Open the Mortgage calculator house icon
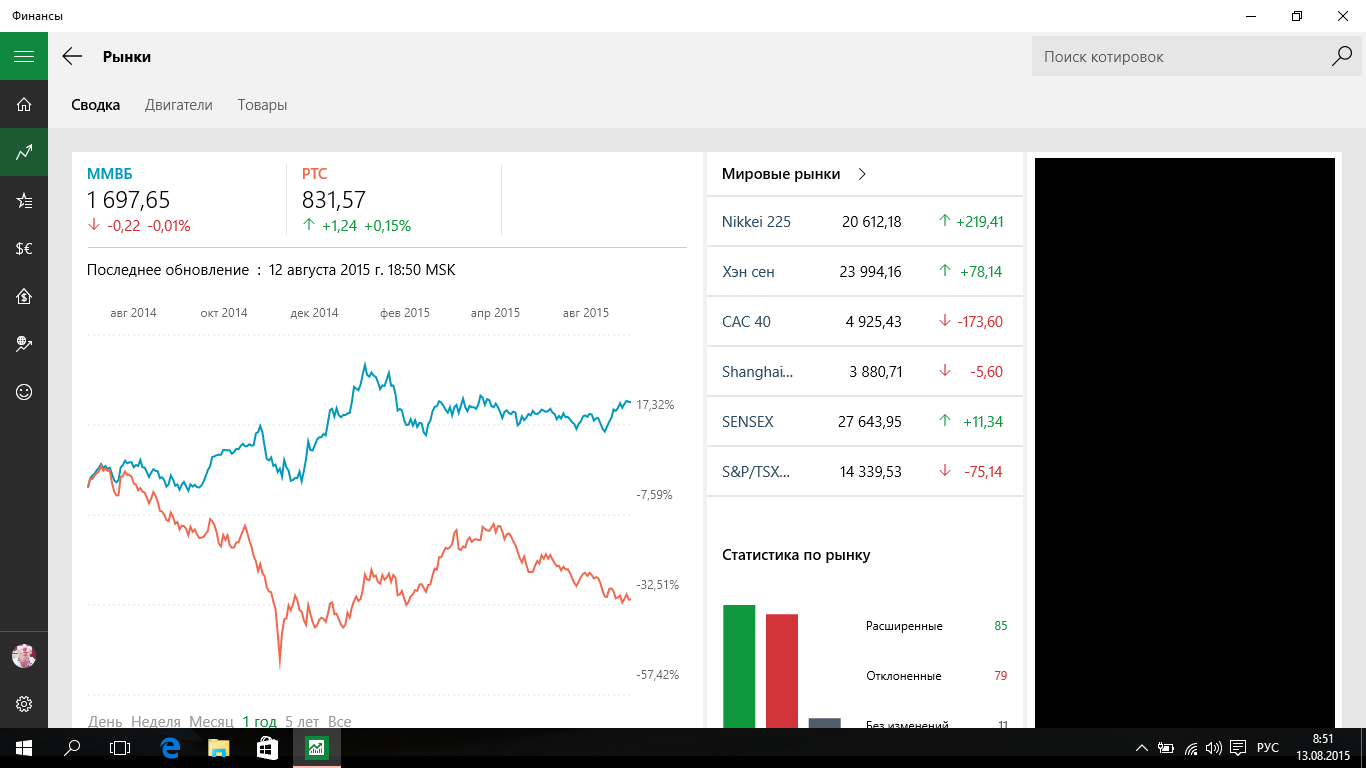 tap(24, 297)
